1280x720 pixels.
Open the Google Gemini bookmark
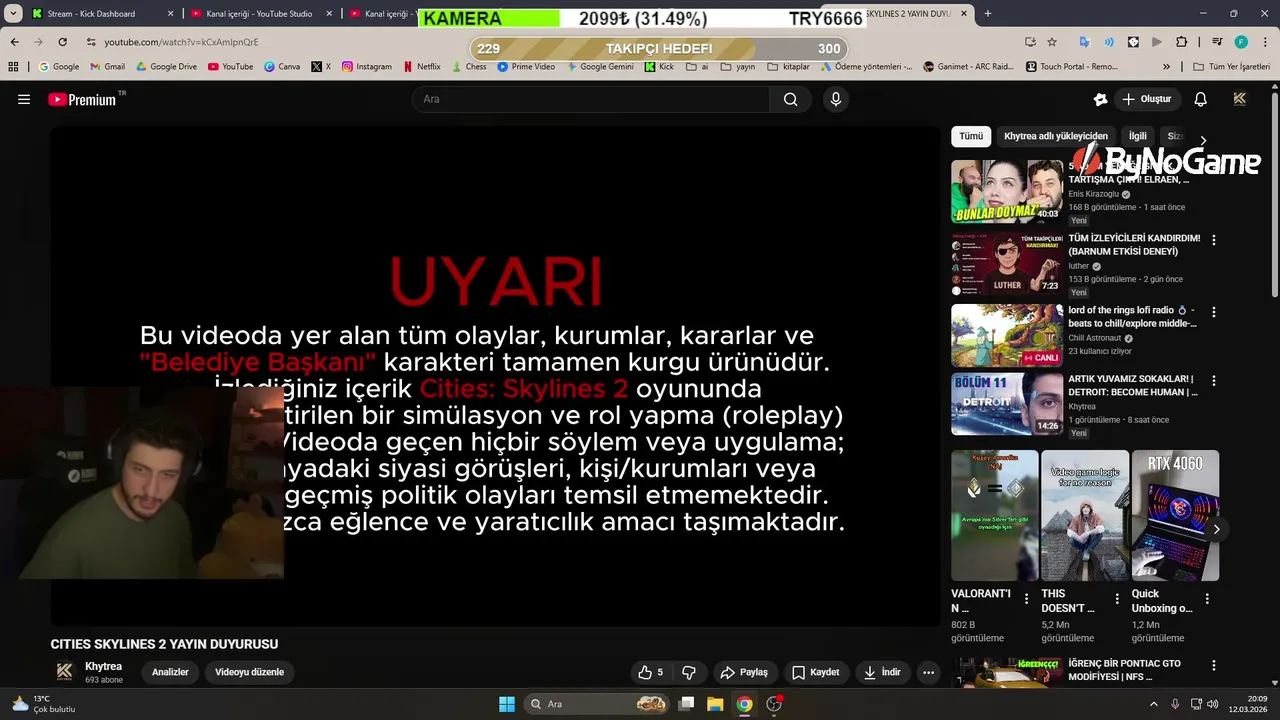[x=599, y=66]
